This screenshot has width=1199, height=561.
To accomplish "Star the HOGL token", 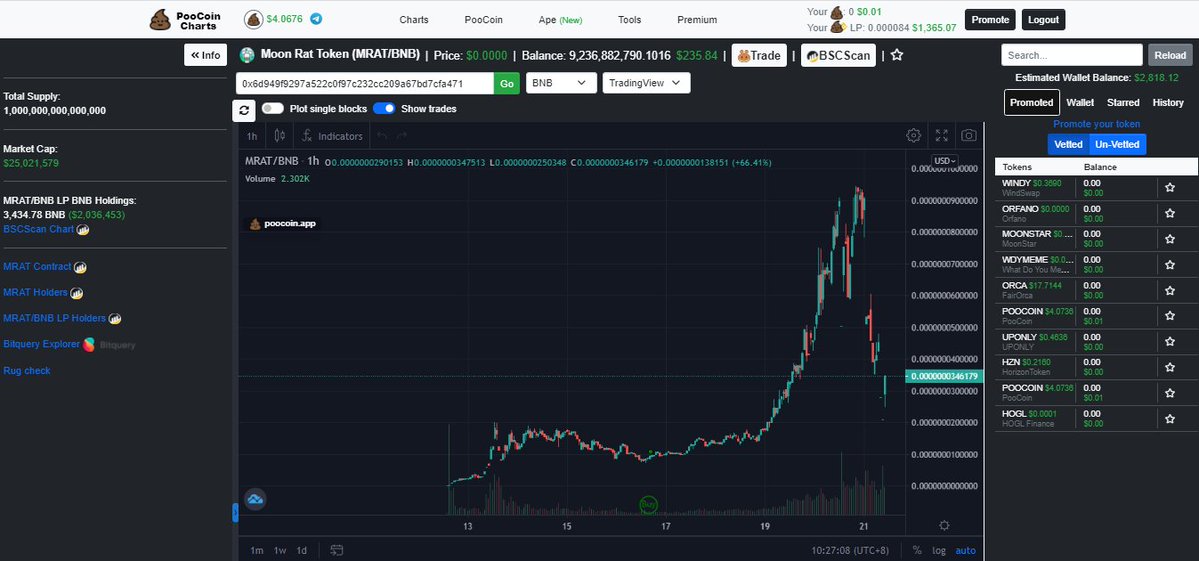I will [x=1170, y=419].
